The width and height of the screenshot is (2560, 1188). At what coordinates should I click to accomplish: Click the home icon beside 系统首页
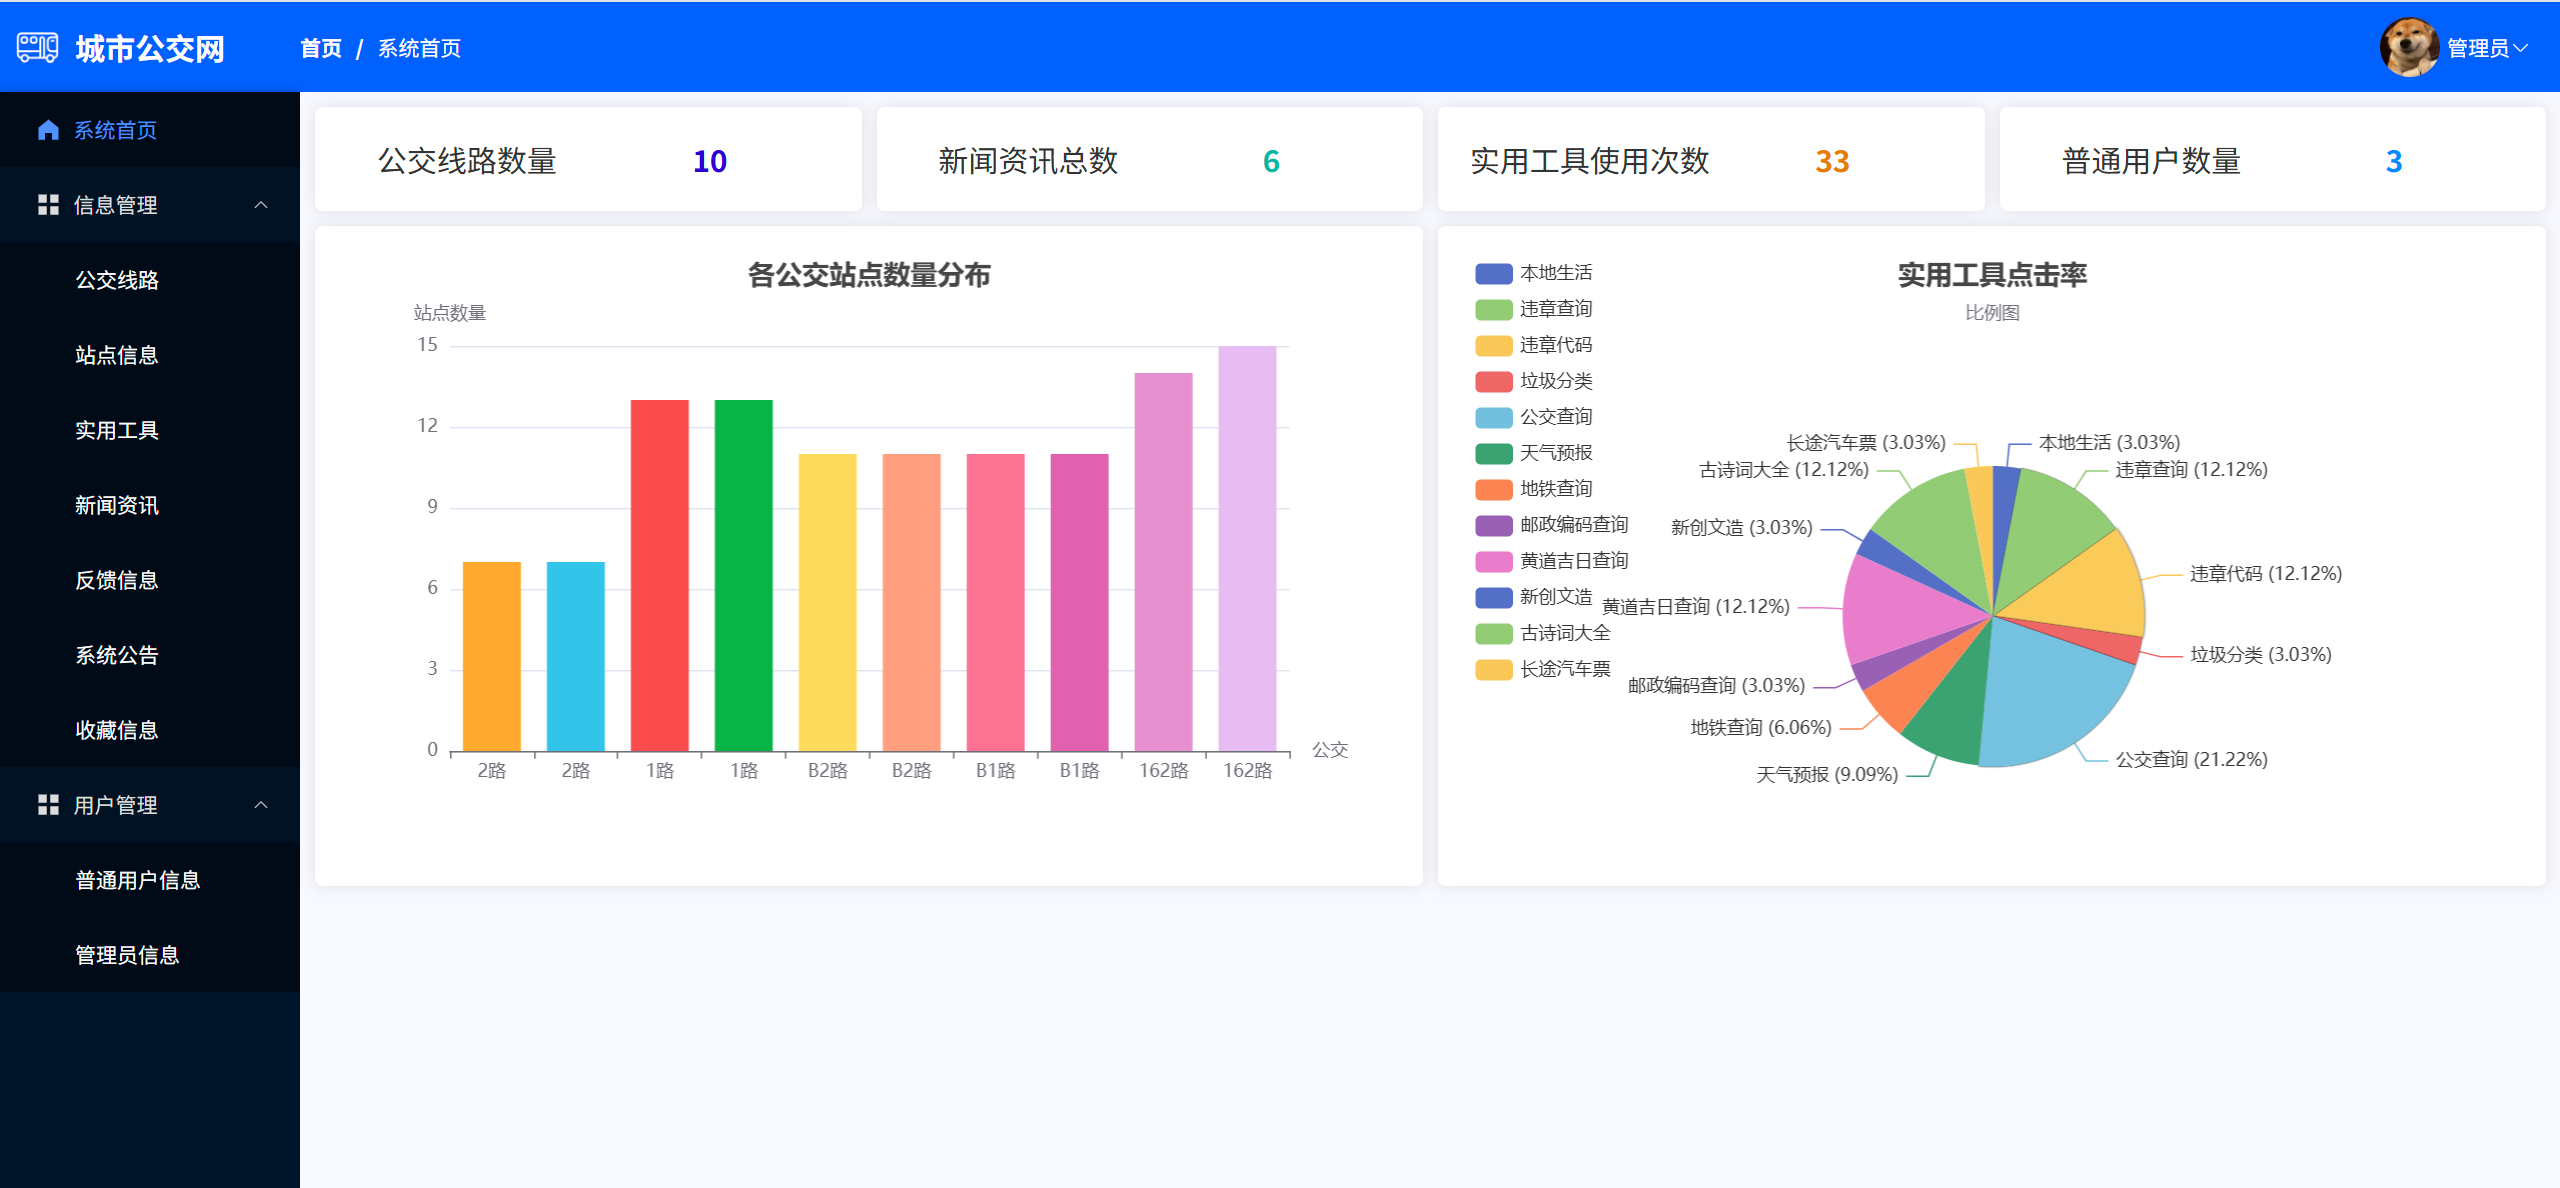click(x=48, y=130)
